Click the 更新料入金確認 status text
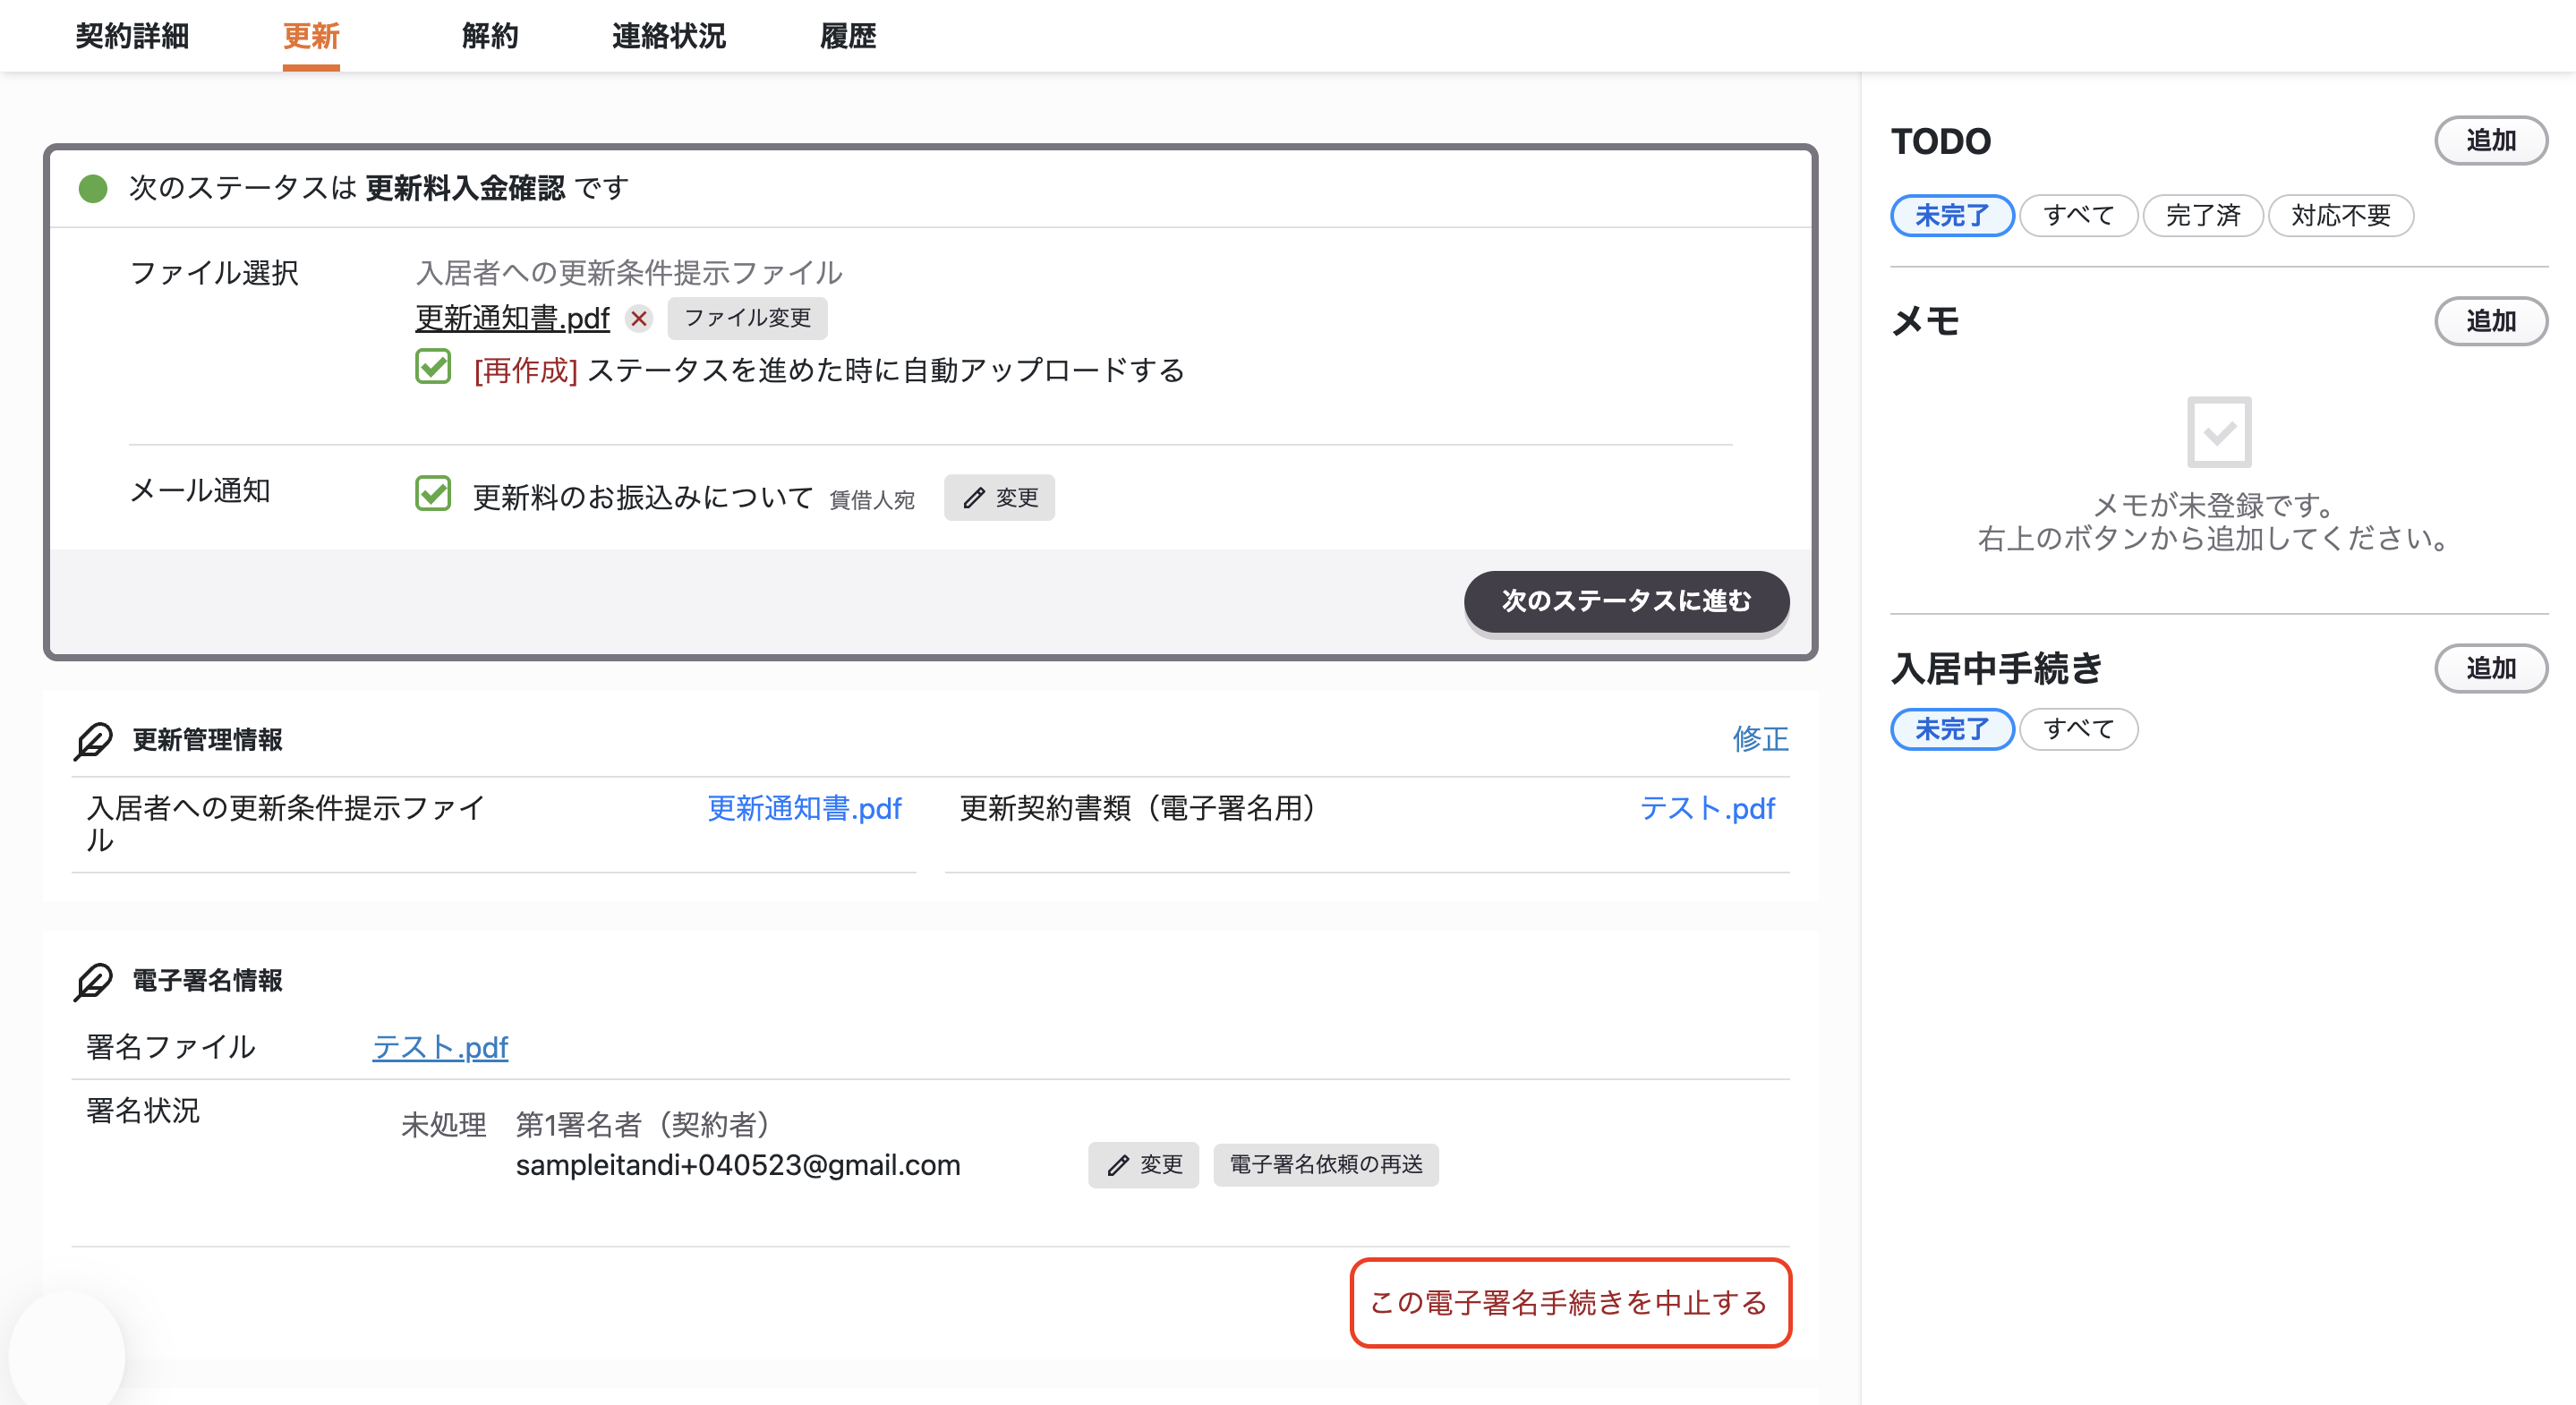The height and width of the screenshot is (1405, 2576). [465, 188]
